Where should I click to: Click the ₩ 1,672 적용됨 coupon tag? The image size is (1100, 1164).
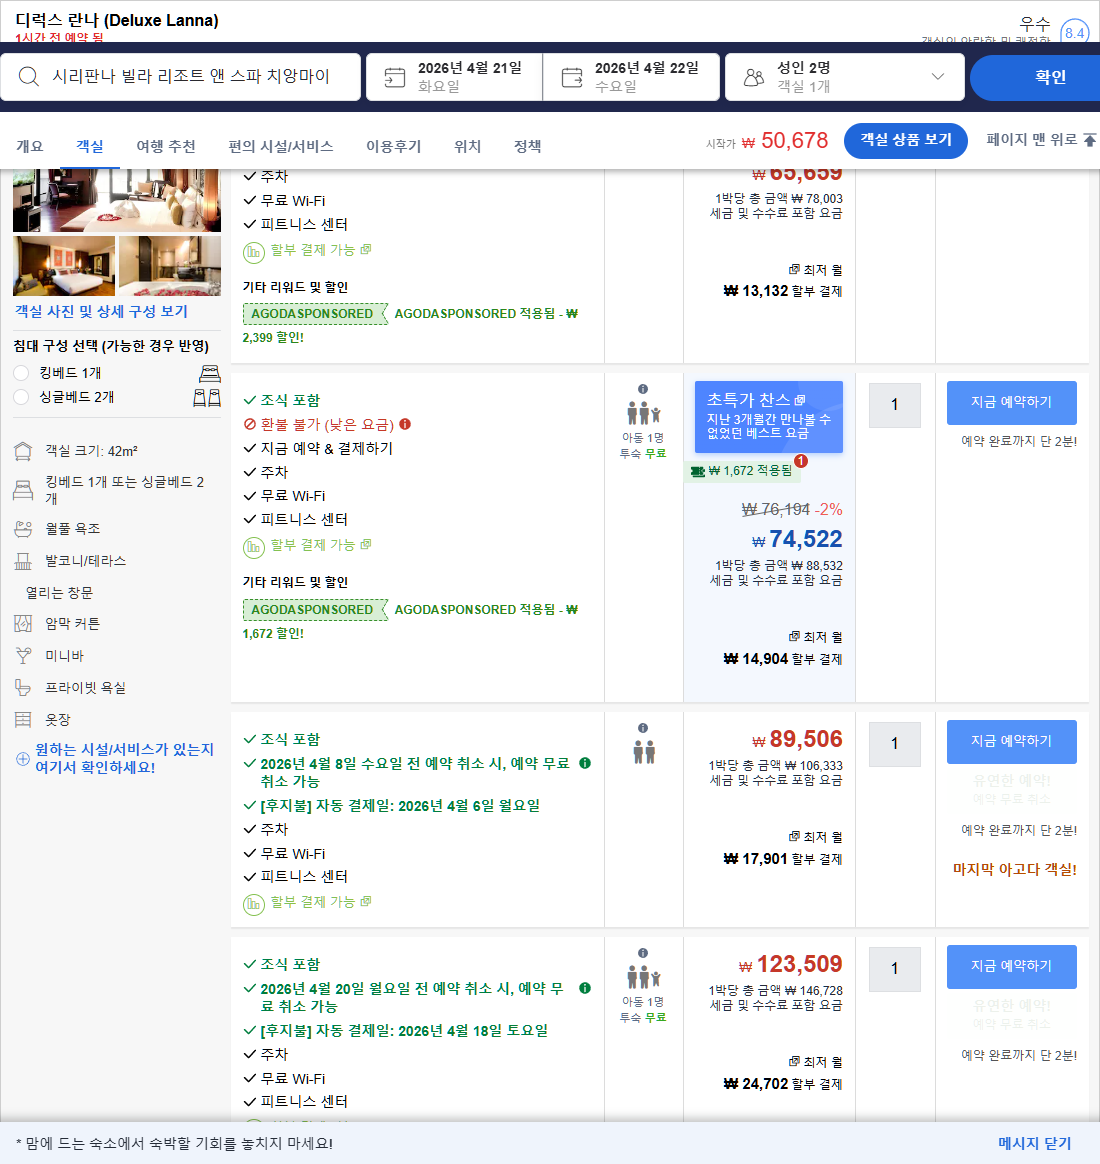(x=741, y=471)
